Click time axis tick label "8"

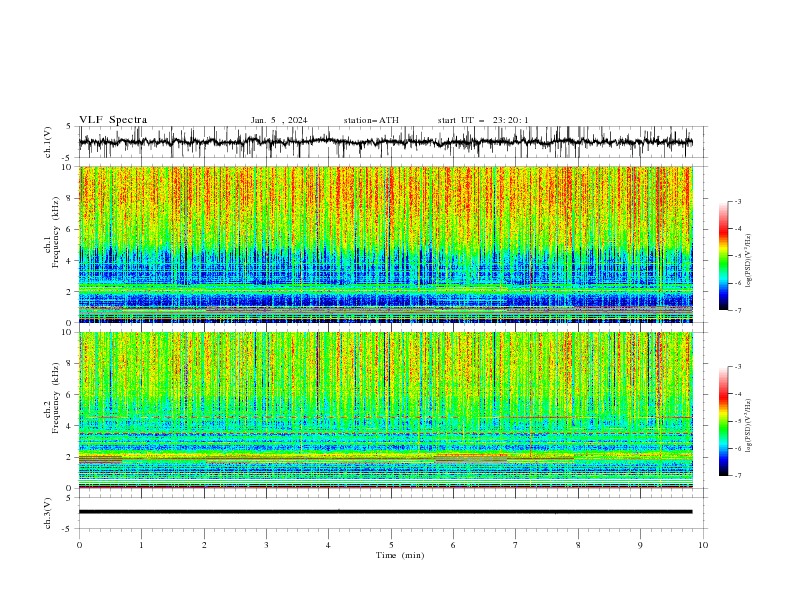click(x=578, y=545)
